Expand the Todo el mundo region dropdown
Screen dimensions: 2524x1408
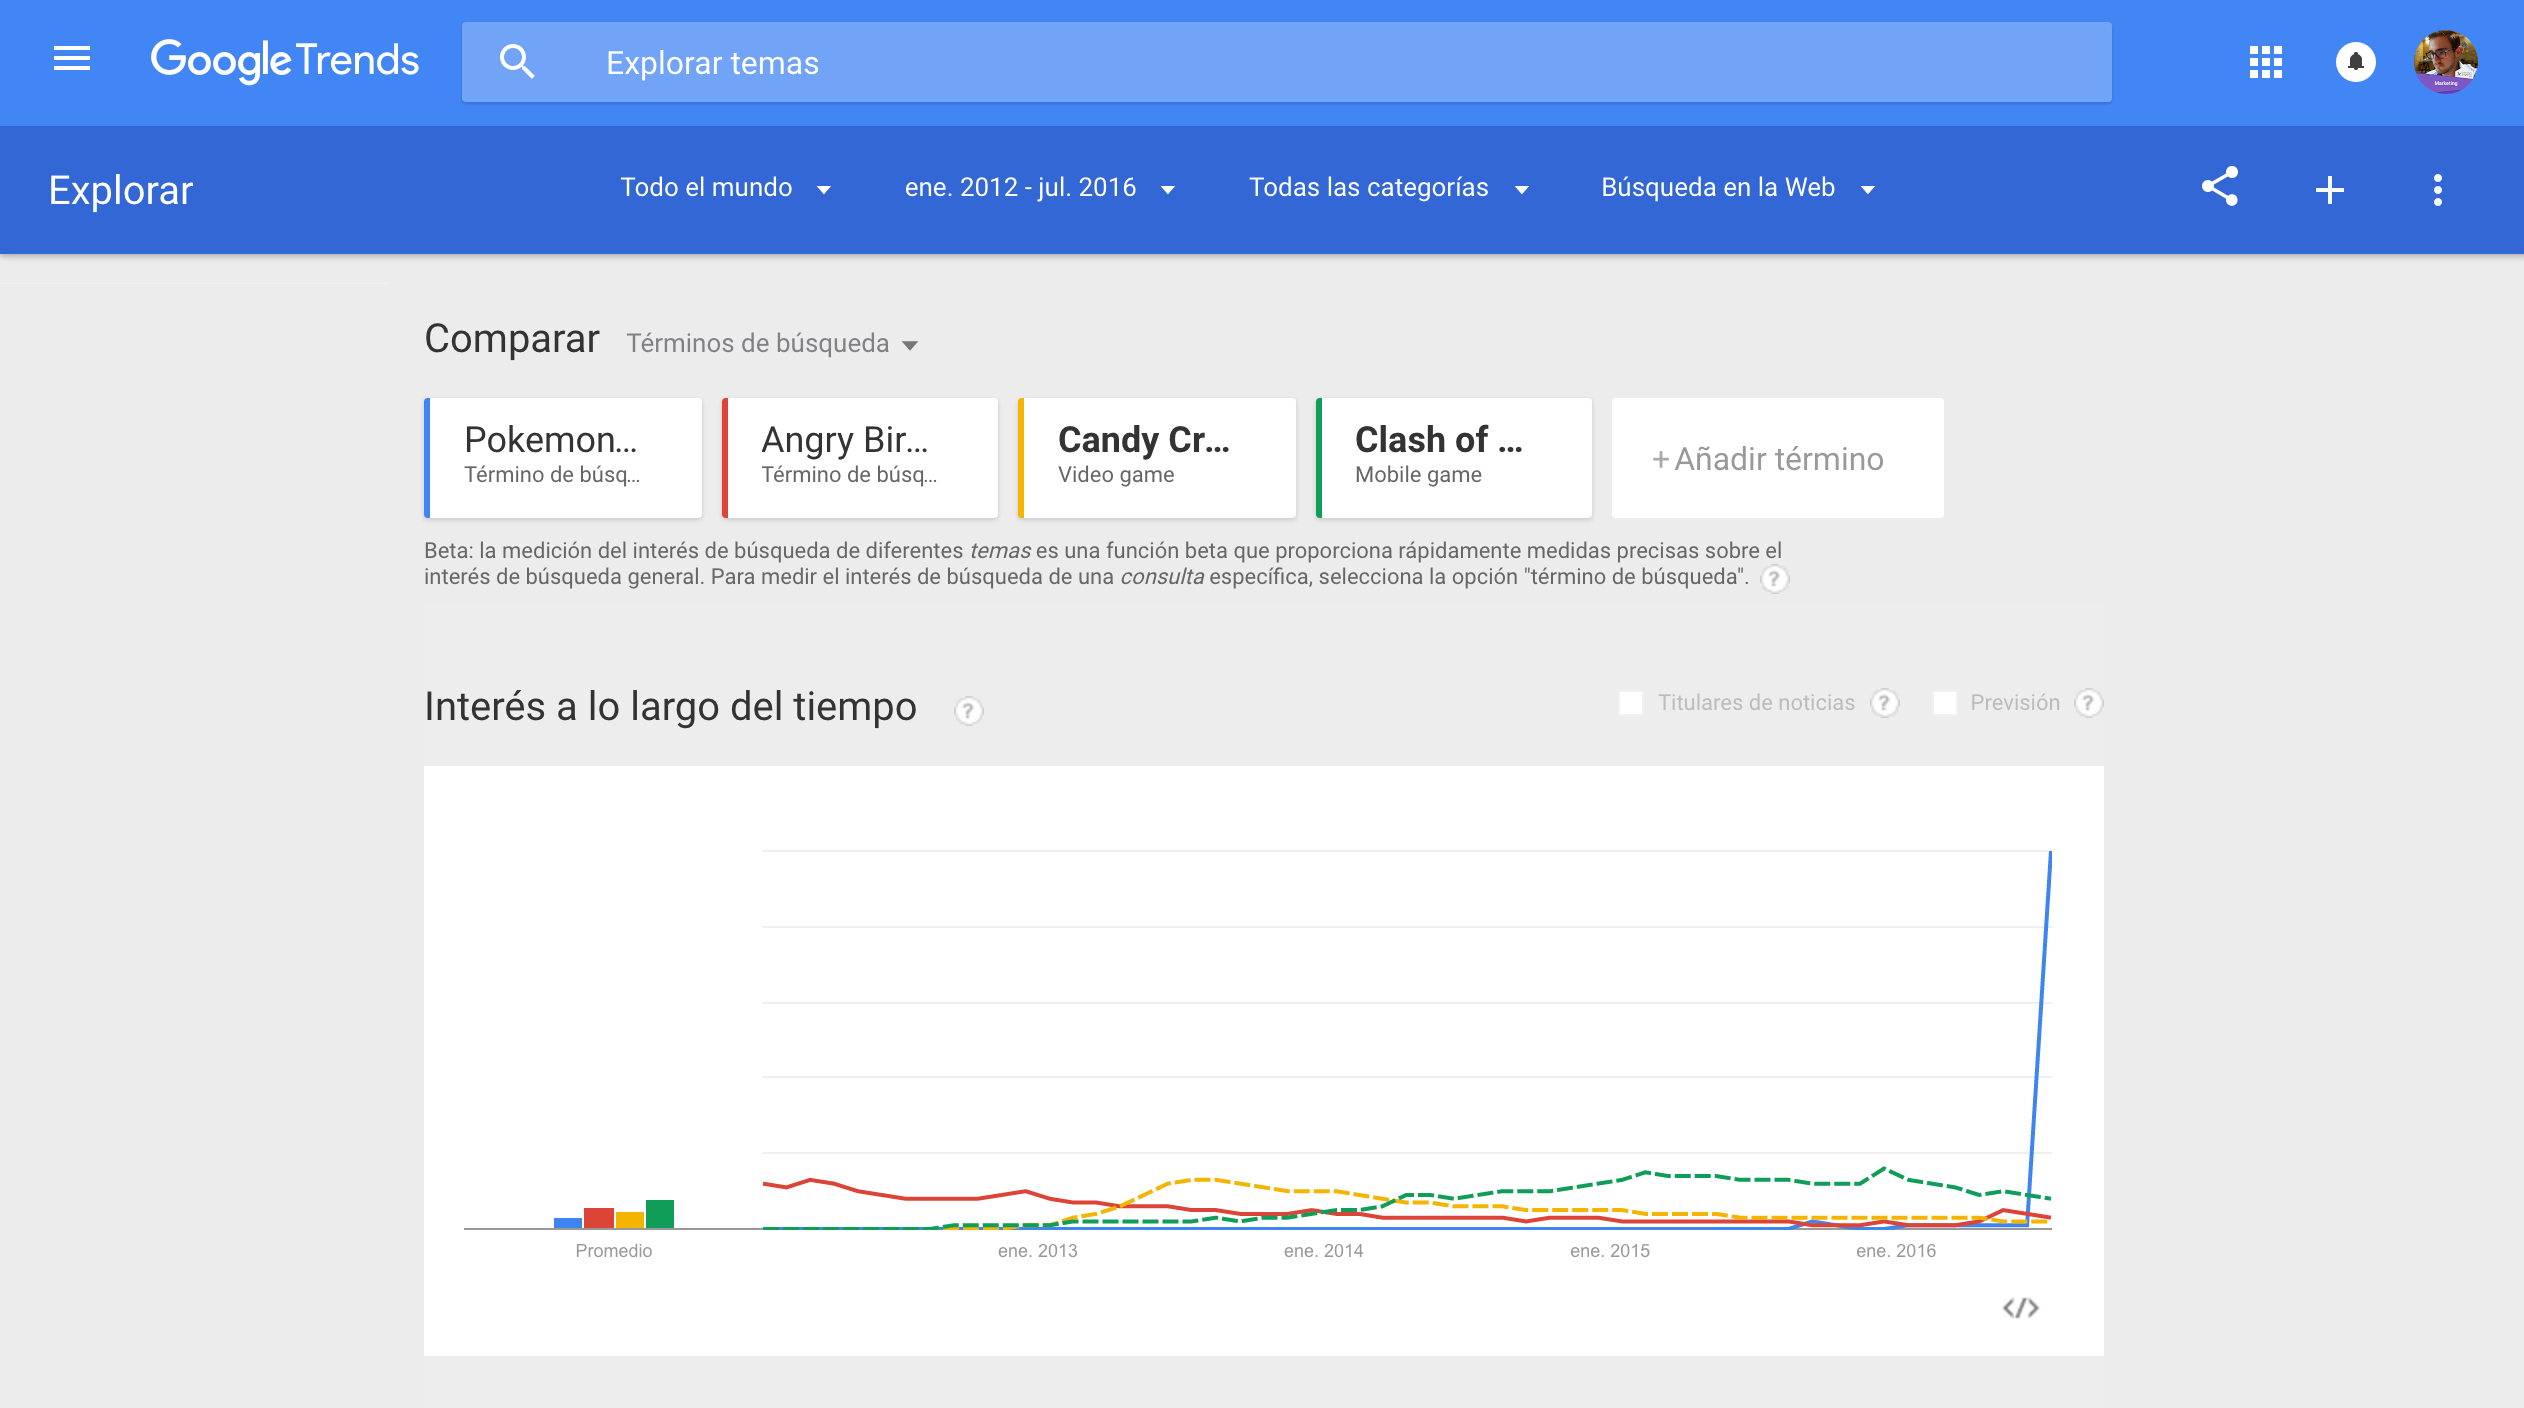726,188
